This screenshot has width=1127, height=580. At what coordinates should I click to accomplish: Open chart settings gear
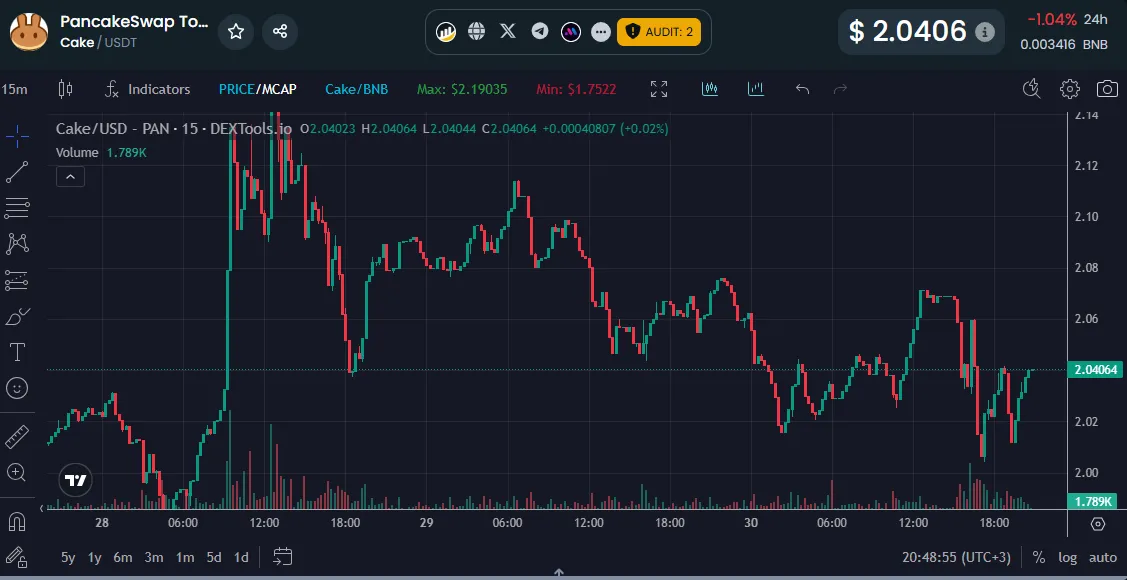click(1070, 89)
